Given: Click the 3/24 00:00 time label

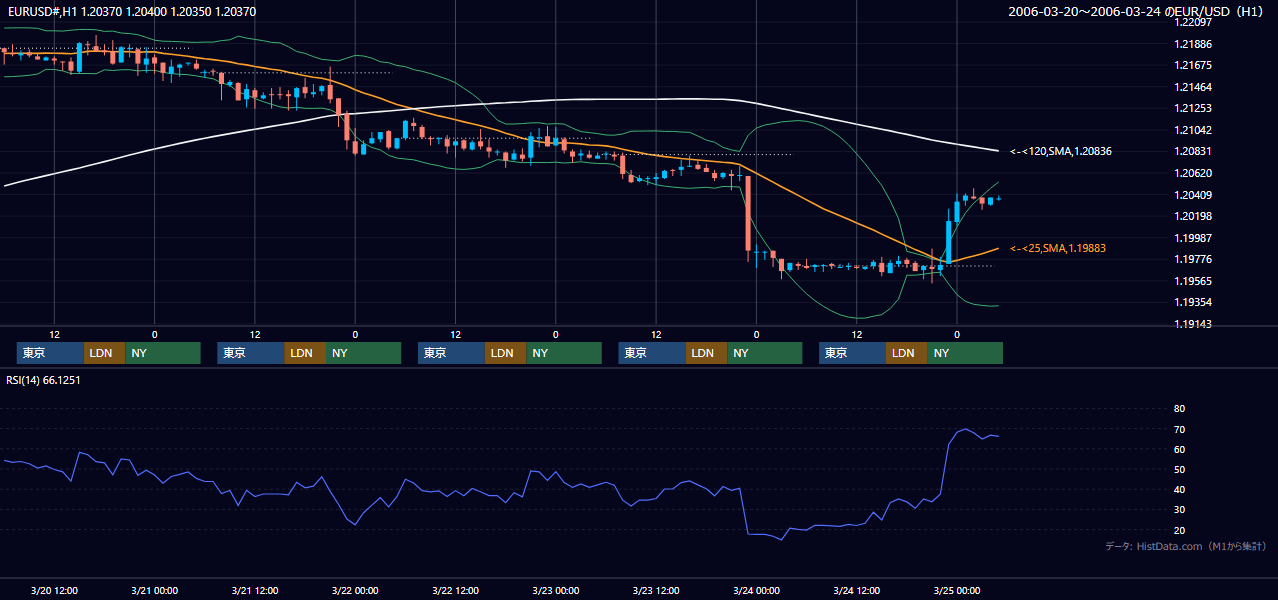Looking at the screenshot, I should pyautogui.click(x=756, y=590).
